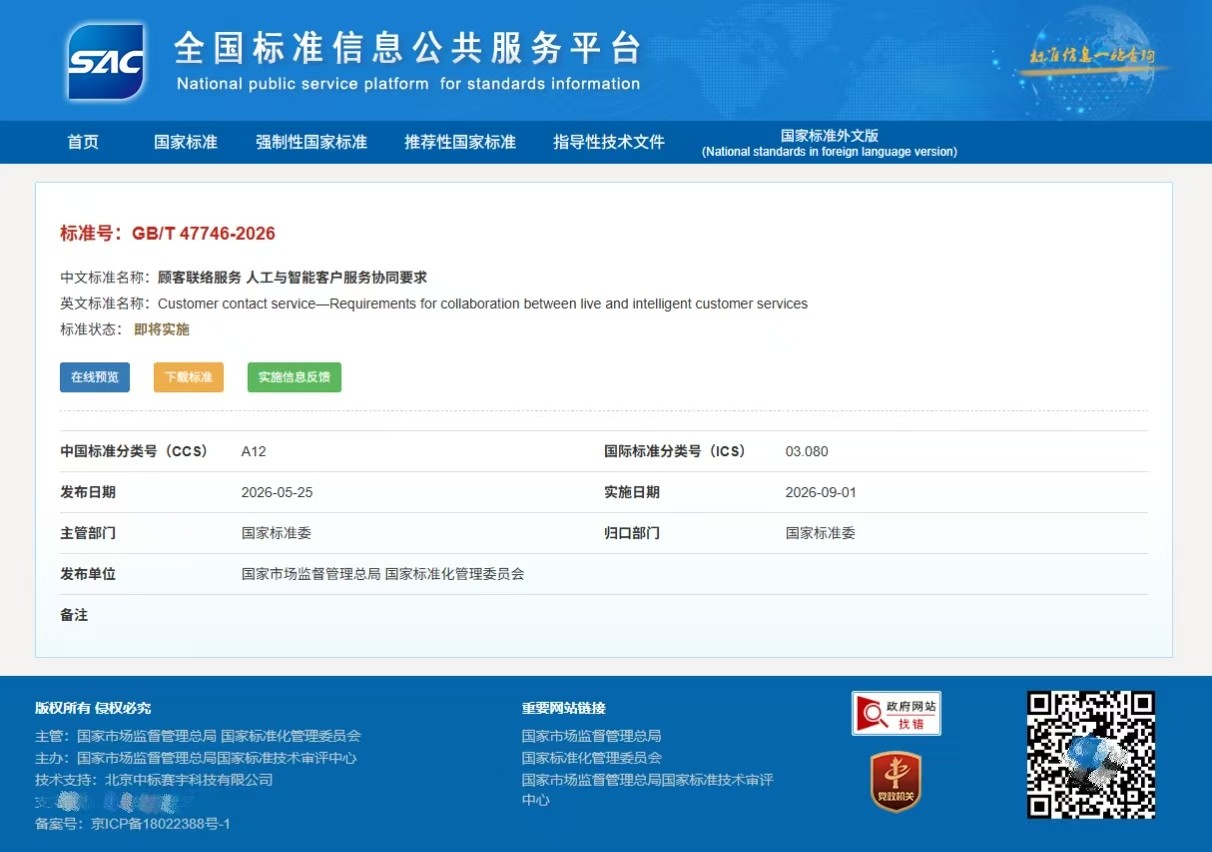
Task: Click the 重要网站链接 heading
Action: pos(563,708)
